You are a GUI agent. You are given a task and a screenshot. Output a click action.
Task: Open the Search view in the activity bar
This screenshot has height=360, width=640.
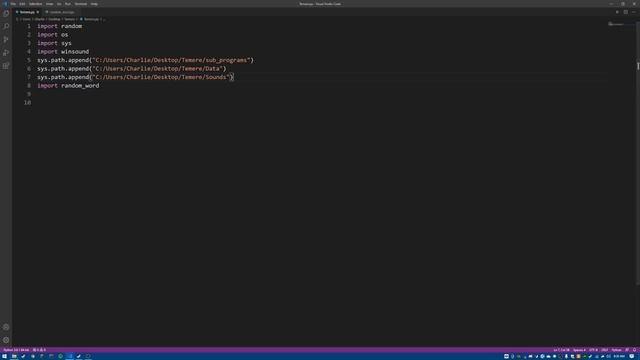point(6,27)
